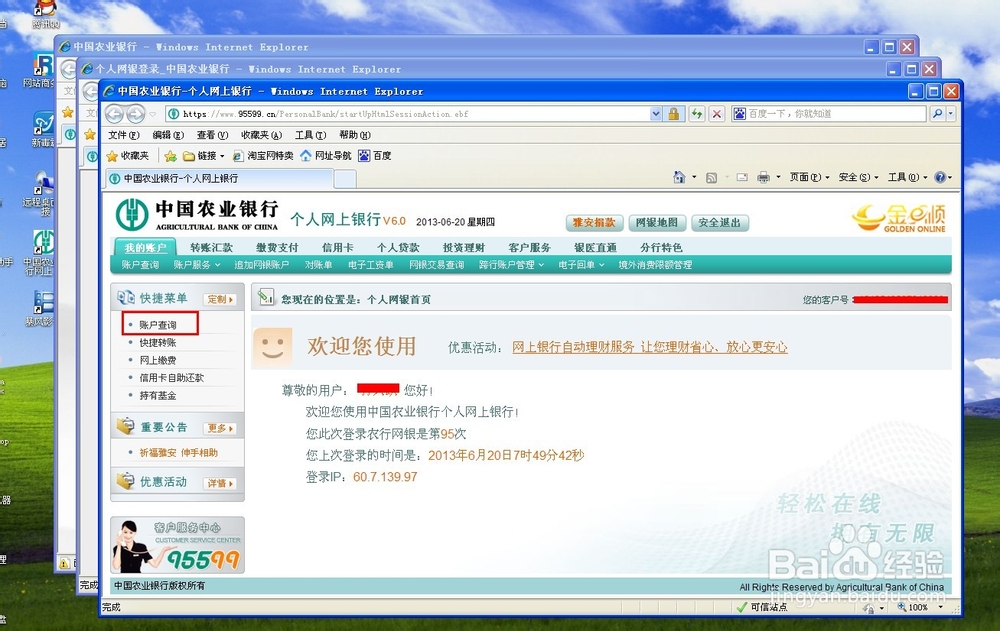Click the RSS feeds icon
This screenshot has width=1000, height=631.
tap(712, 178)
